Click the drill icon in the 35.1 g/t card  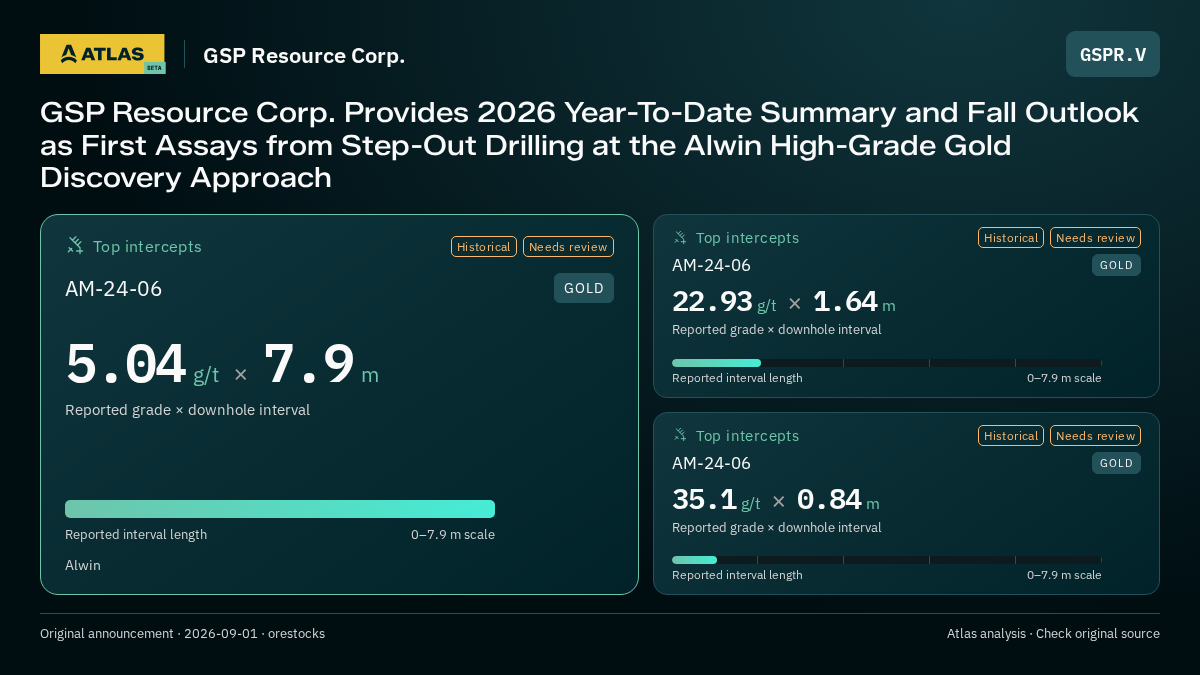[x=680, y=435]
